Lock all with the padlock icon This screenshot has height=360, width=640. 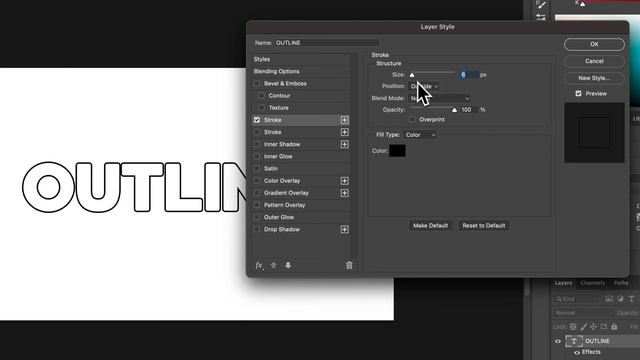(614, 327)
